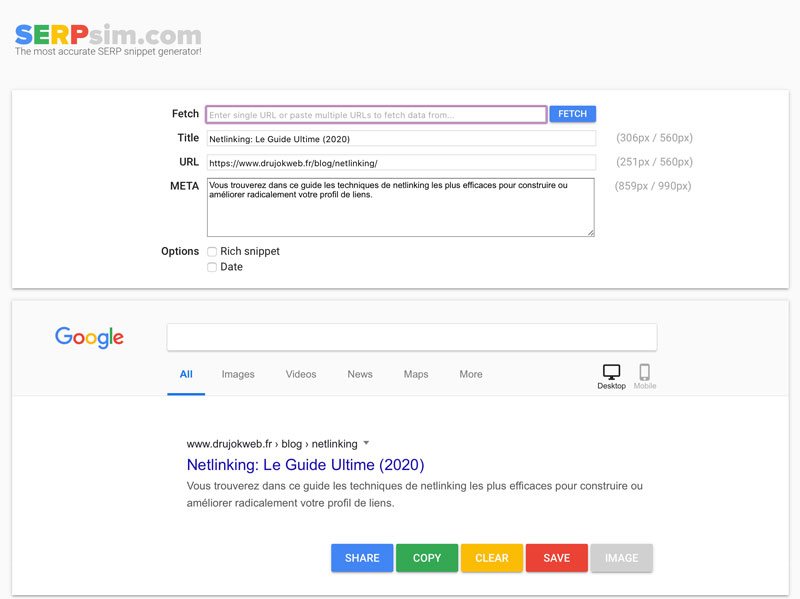Focus the META description textarea
Viewport: 800px width, 599px height.
pos(401,207)
